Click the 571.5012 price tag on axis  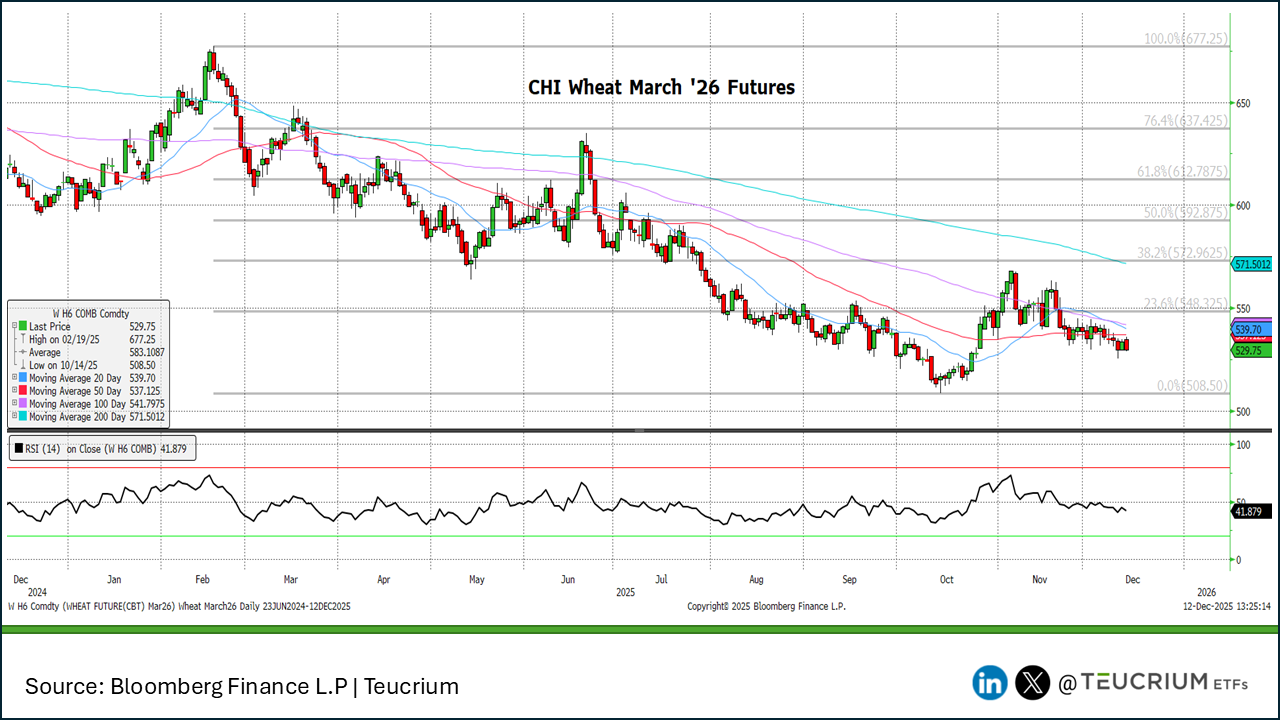pos(1252,265)
